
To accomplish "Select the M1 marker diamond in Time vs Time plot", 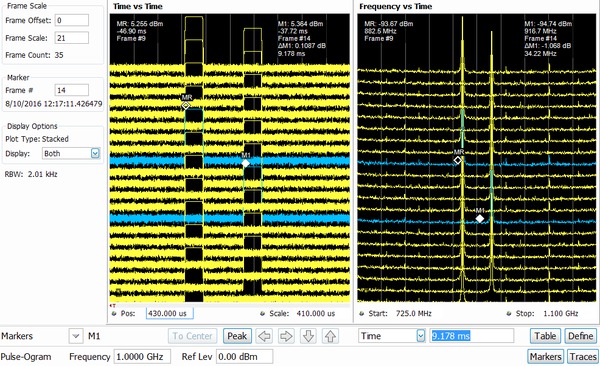I will [x=246, y=163].
